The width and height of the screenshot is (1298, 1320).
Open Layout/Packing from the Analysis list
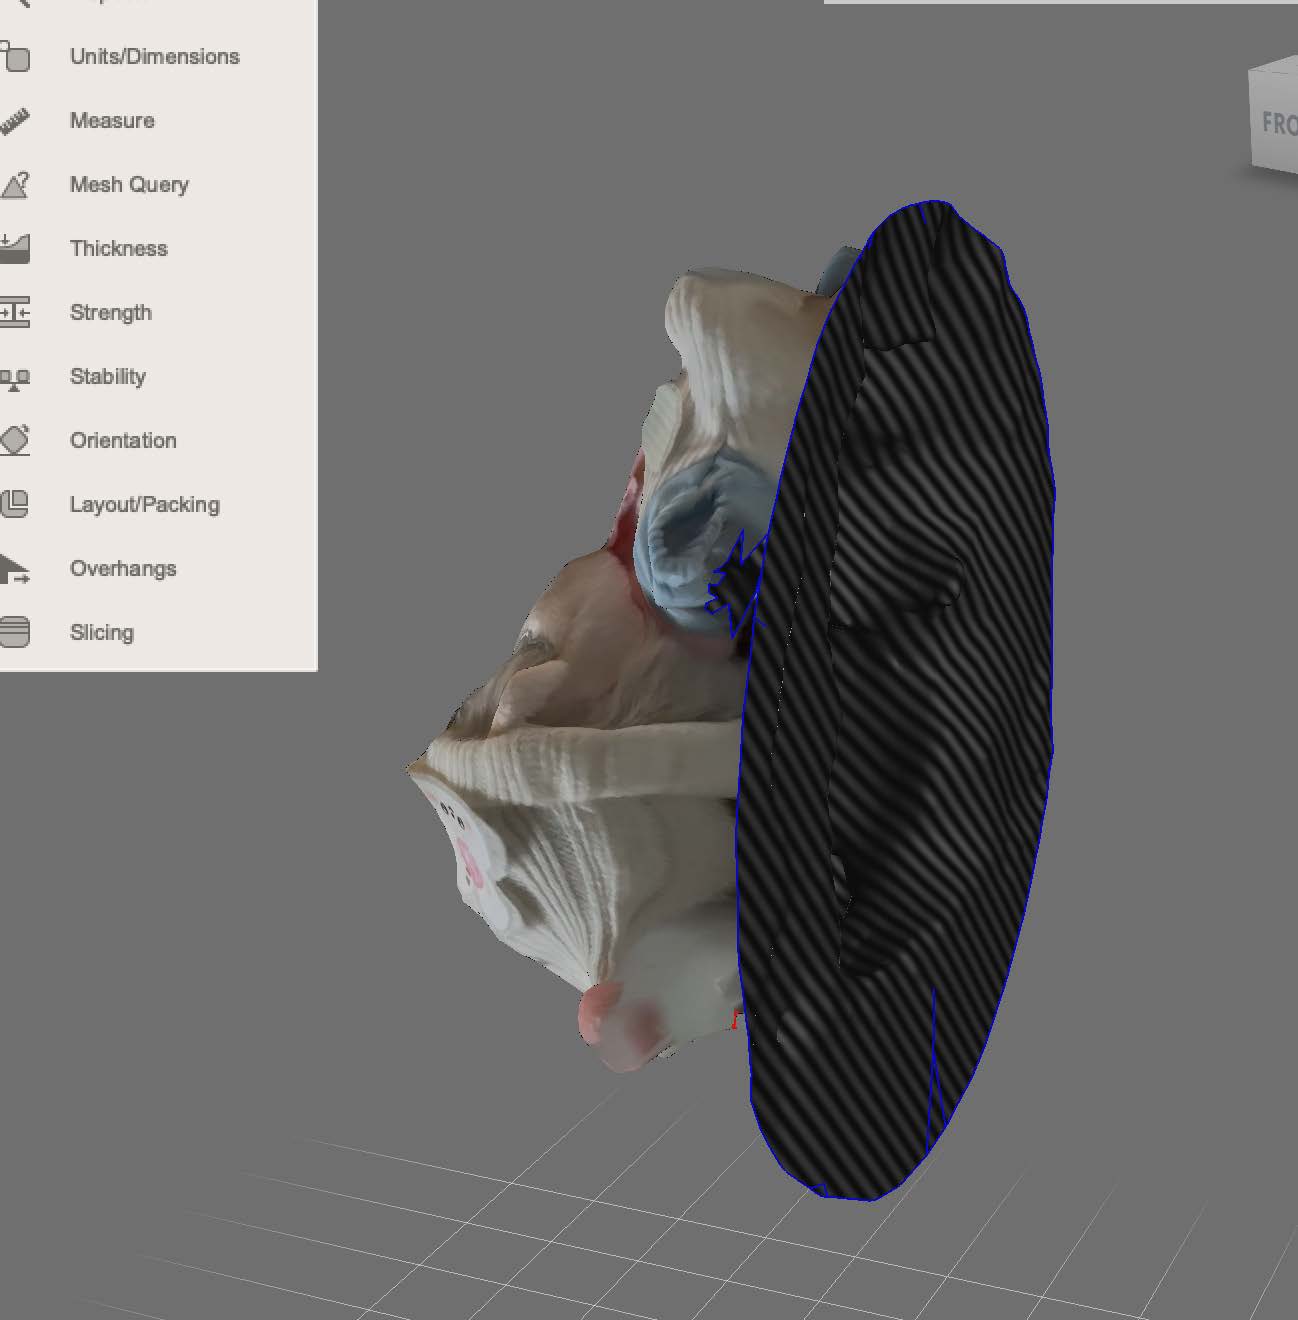coord(144,504)
